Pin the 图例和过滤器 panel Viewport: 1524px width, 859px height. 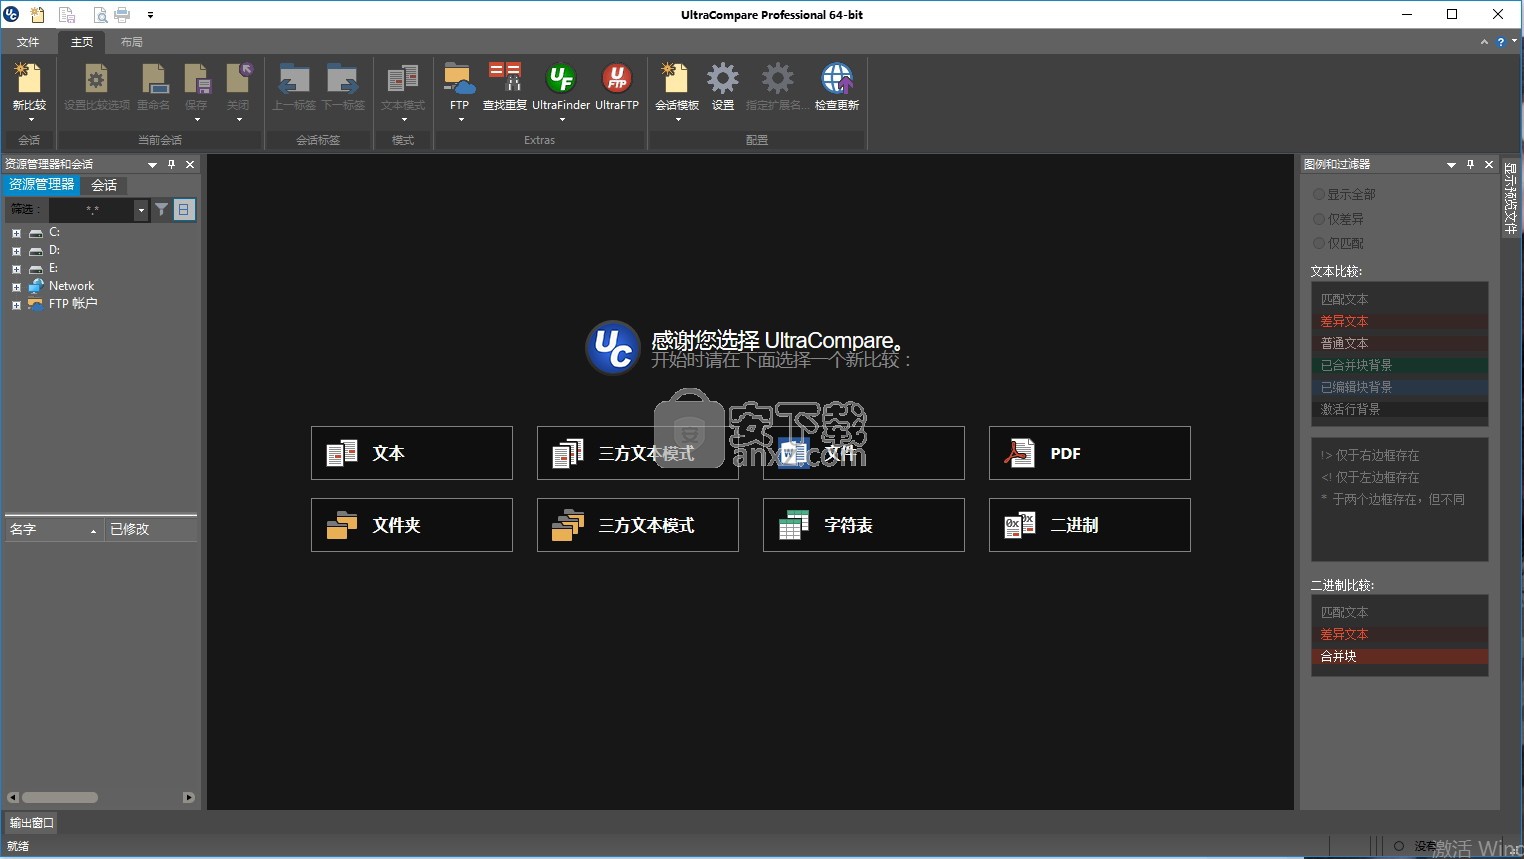click(x=1470, y=164)
